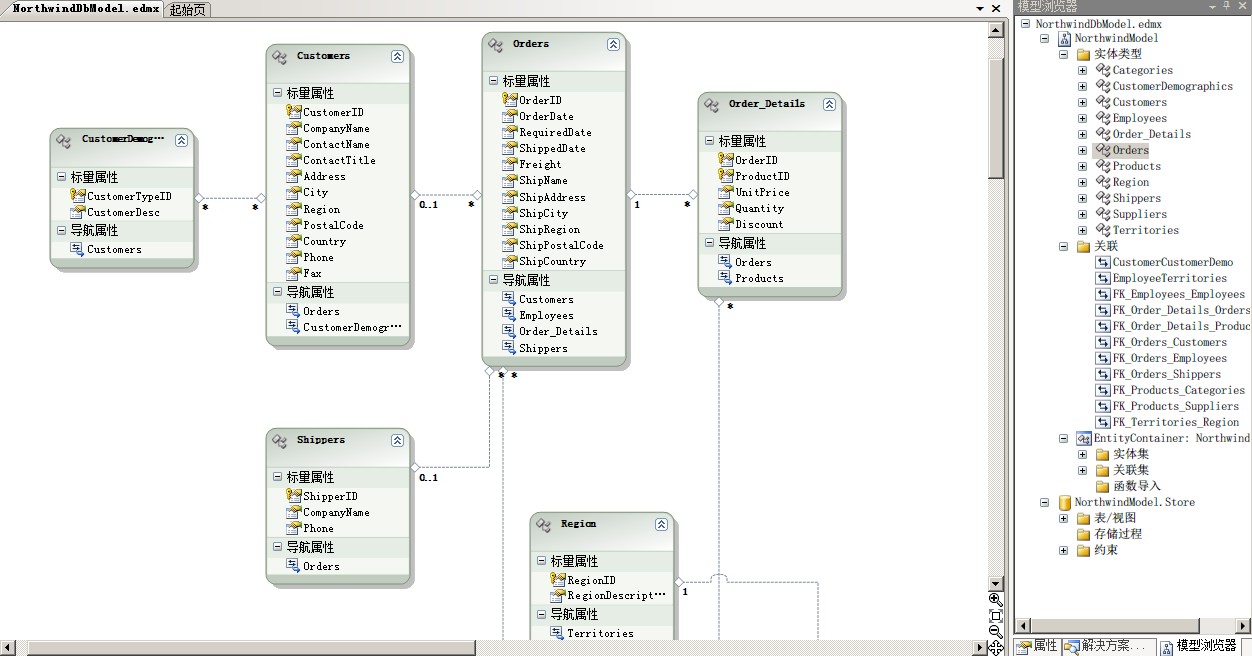Select 函数导入 node in tree
This screenshot has width=1252, height=656.
[1137, 486]
